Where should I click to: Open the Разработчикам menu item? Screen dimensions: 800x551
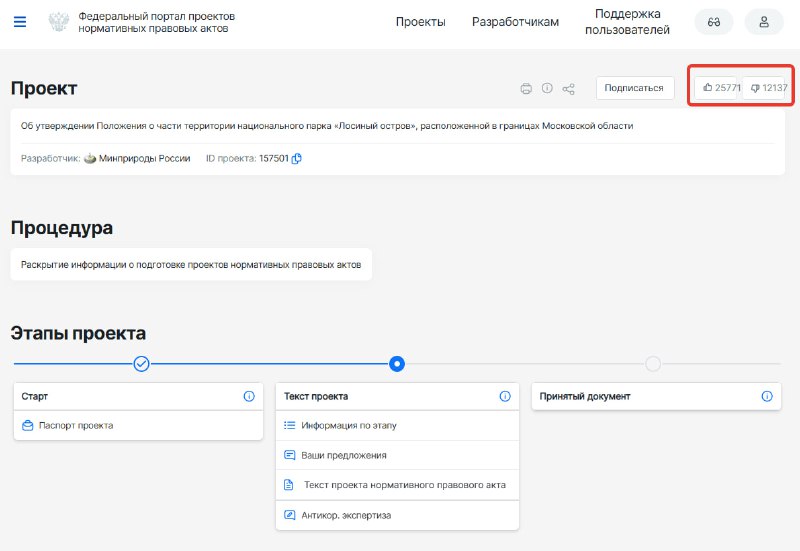pos(515,22)
